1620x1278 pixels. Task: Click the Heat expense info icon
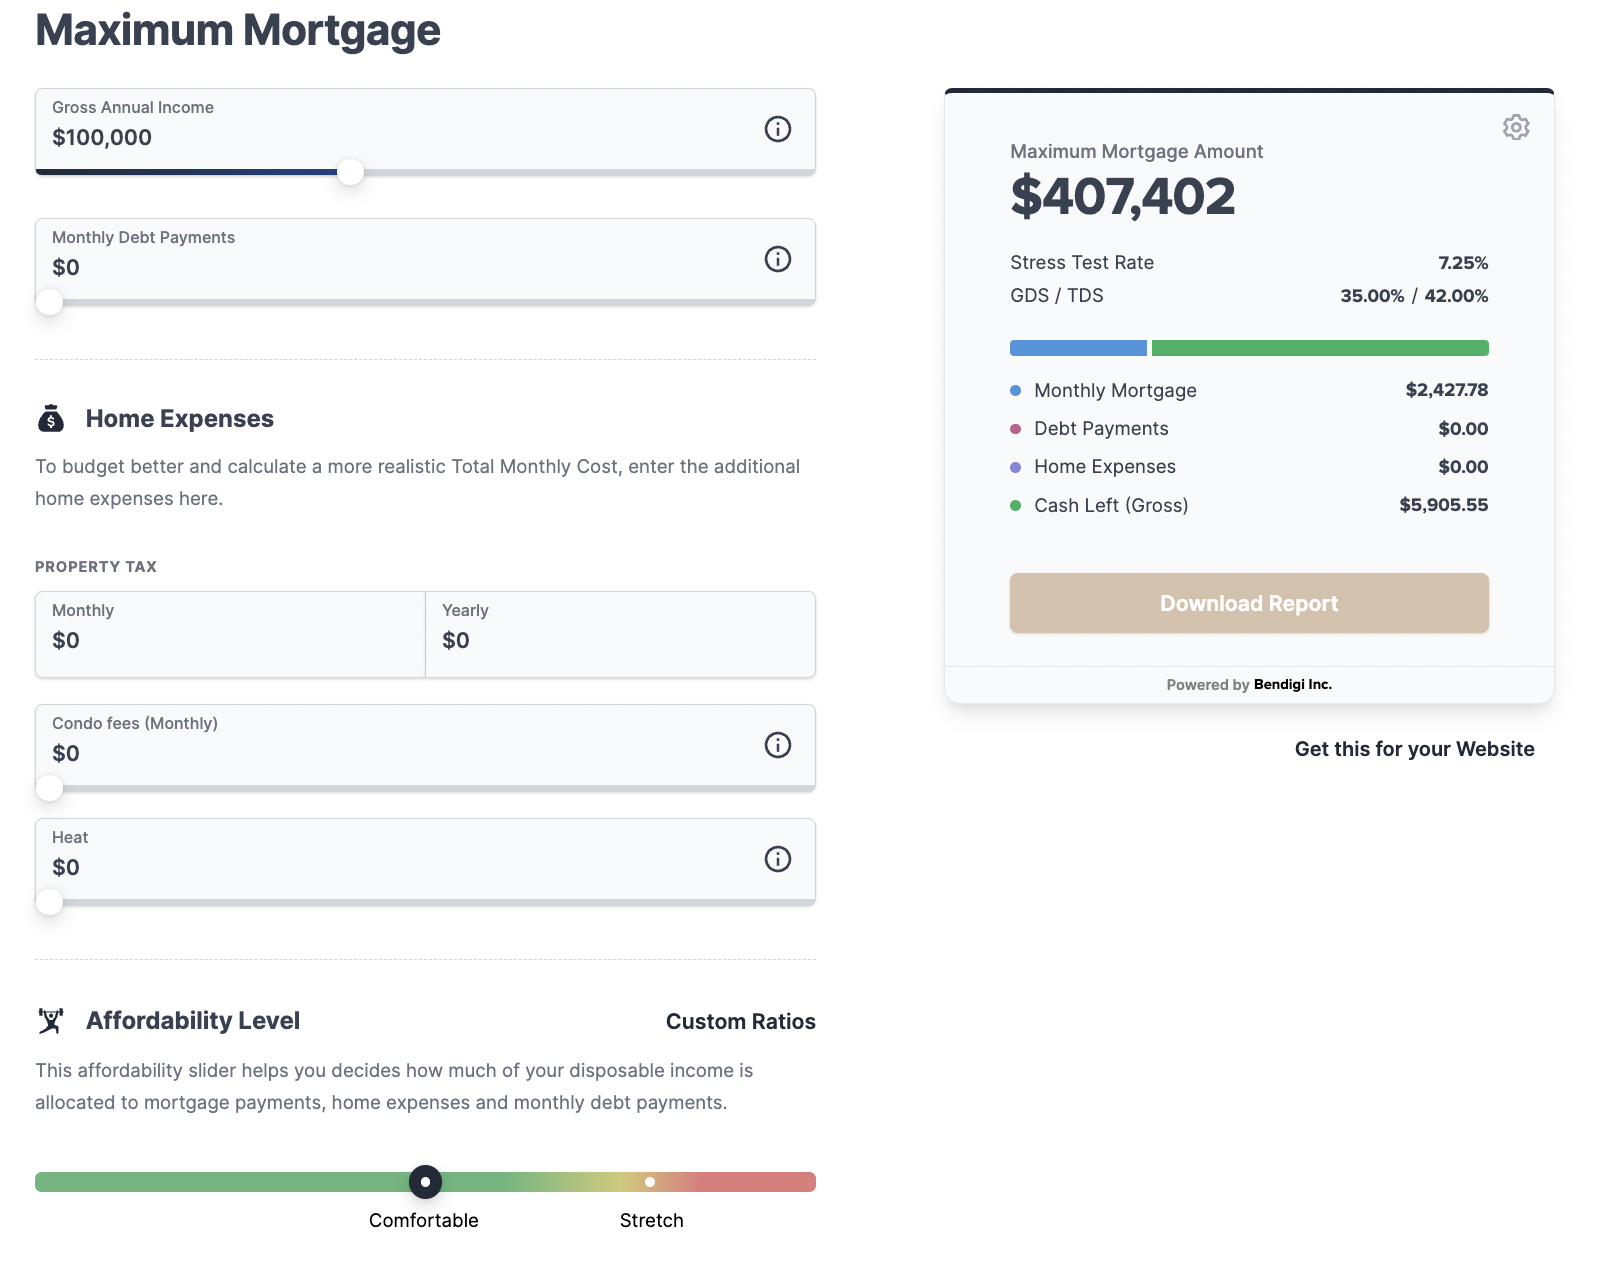click(x=779, y=858)
